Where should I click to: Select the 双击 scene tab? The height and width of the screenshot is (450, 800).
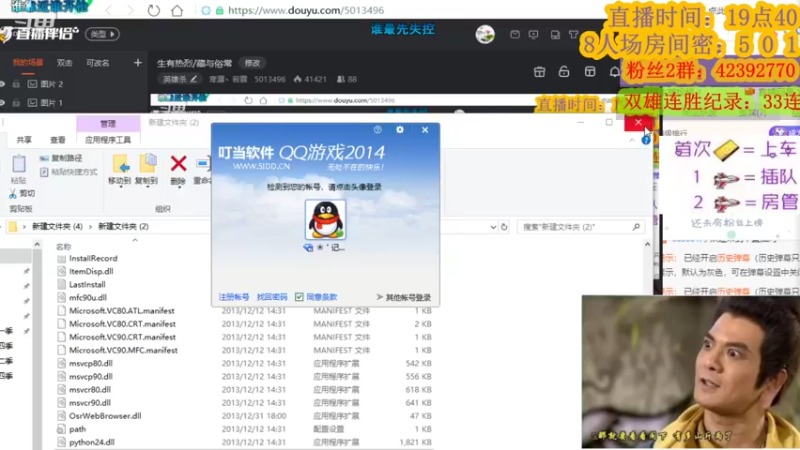pyautogui.click(x=64, y=63)
